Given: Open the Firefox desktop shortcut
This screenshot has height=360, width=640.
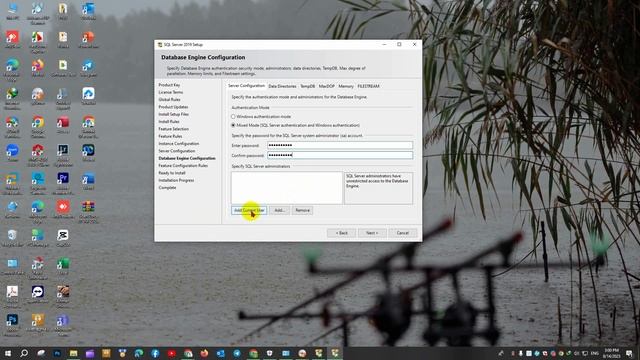Looking at the screenshot, I should pos(38,68).
